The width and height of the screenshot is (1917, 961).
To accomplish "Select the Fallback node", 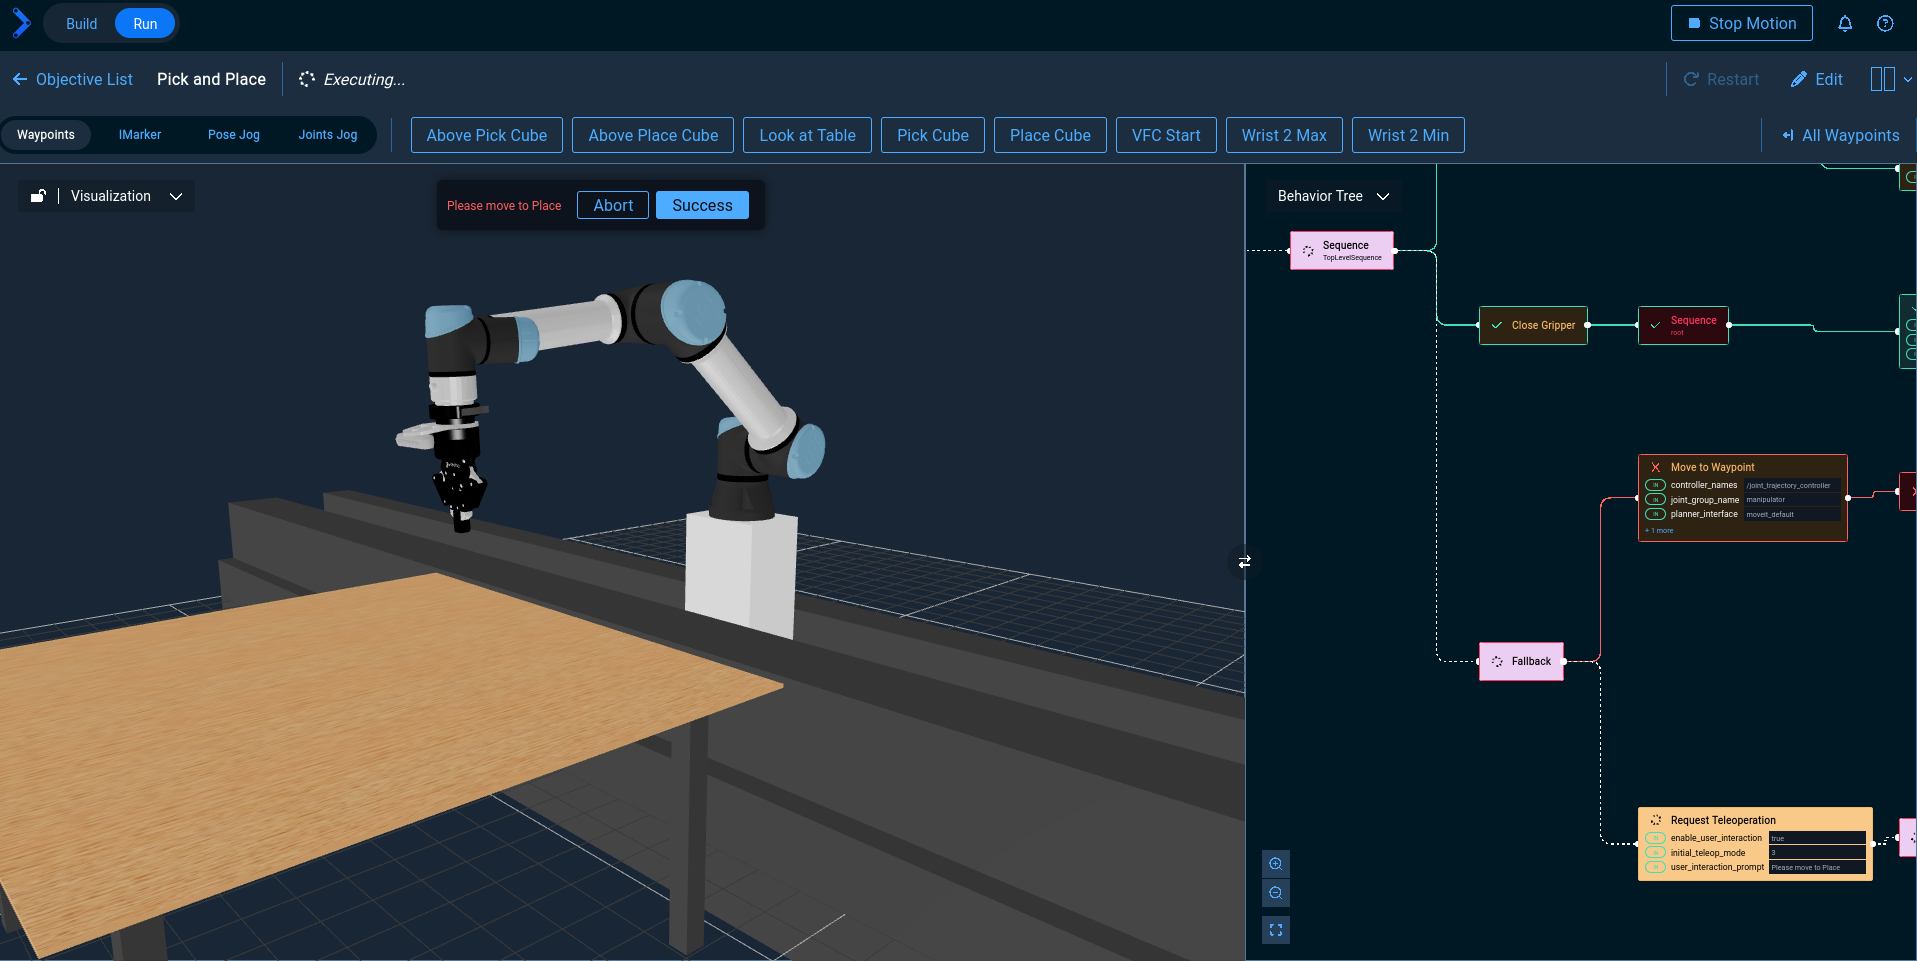I will 1521,661.
